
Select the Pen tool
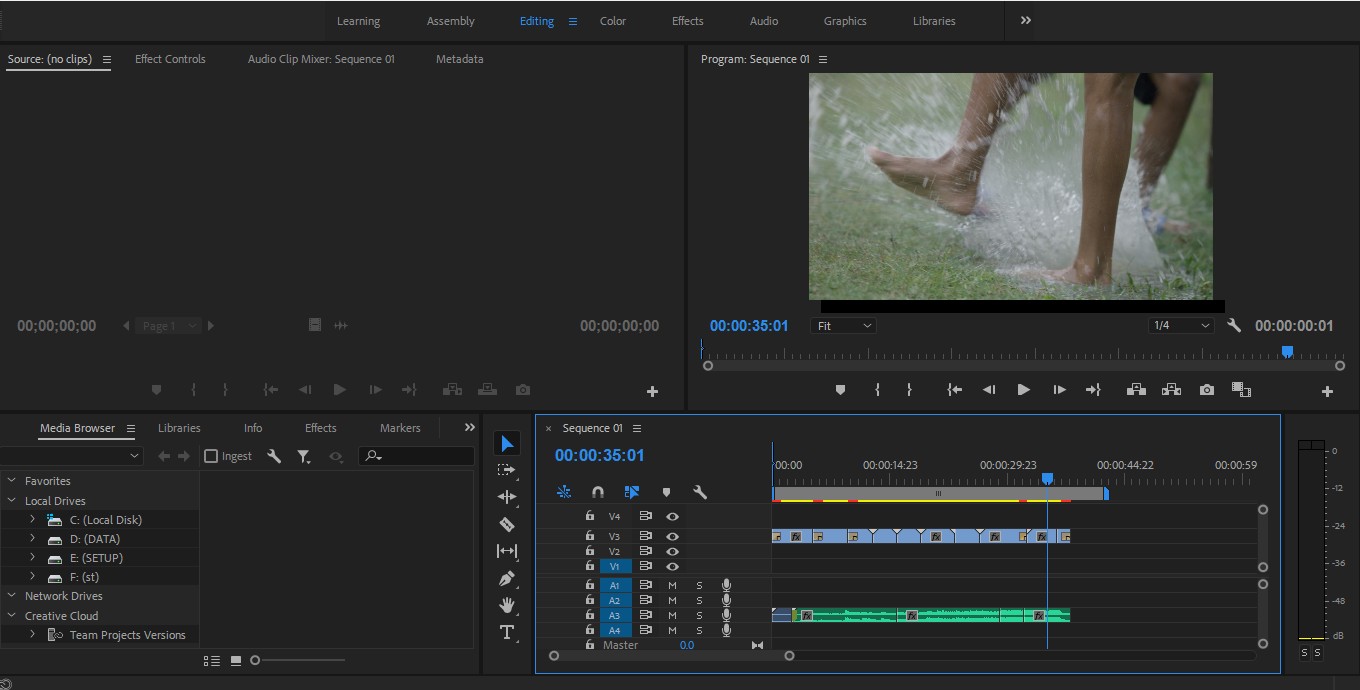click(507, 578)
